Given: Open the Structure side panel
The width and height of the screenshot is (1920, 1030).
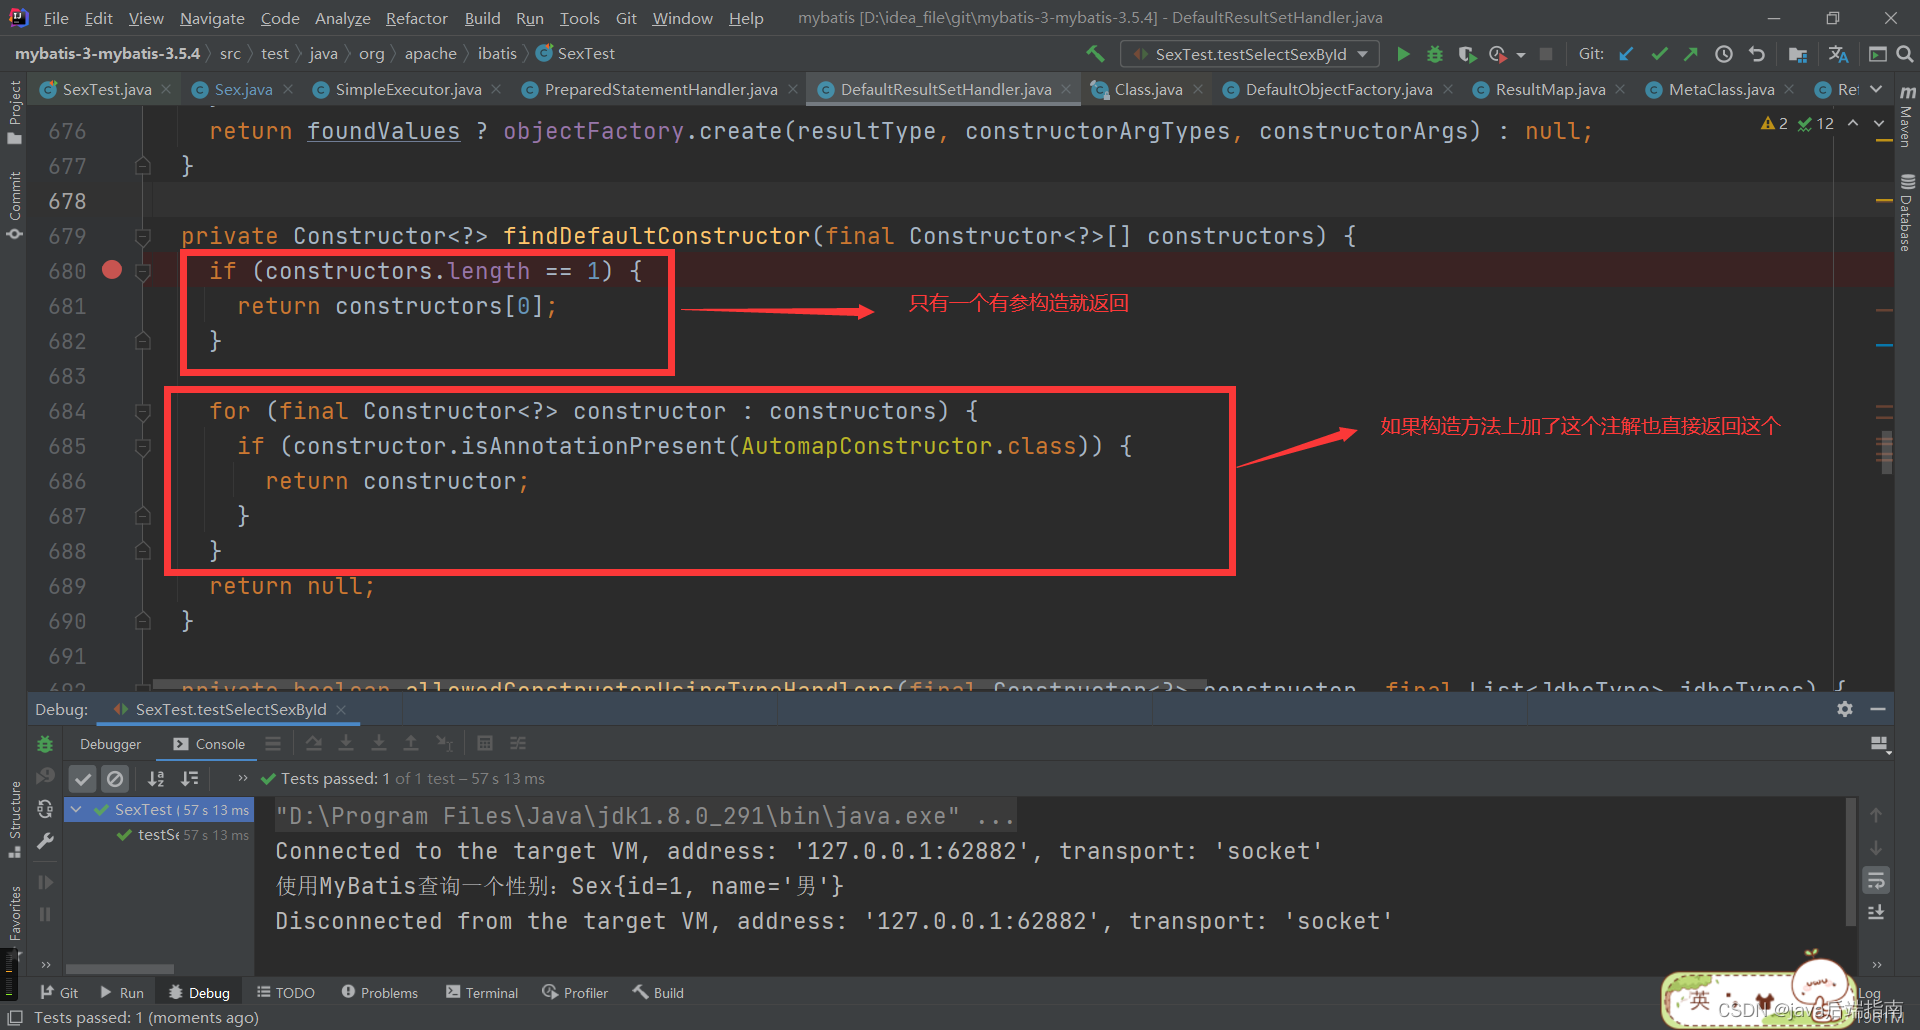Looking at the screenshot, I should coord(14,820).
